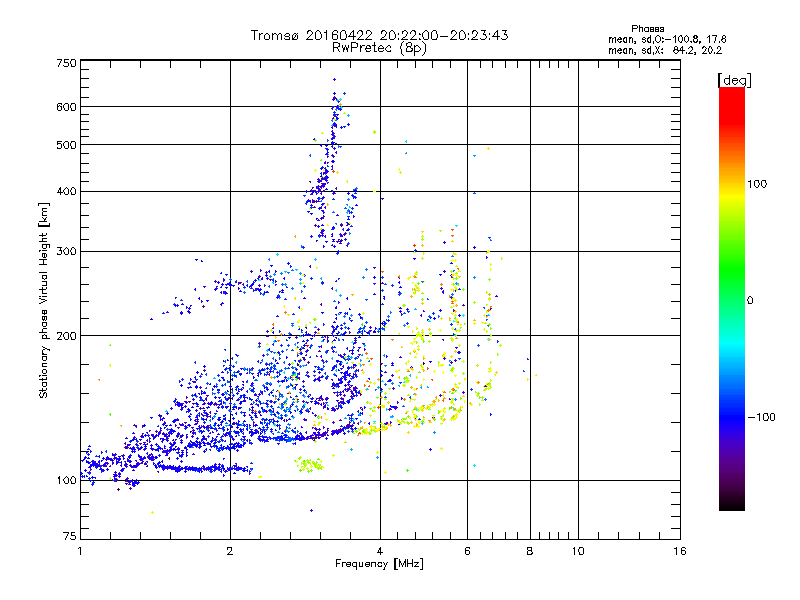Click the rainbow phase colorbar
This screenshot has height=600, width=800.
pyautogui.click(x=732, y=298)
